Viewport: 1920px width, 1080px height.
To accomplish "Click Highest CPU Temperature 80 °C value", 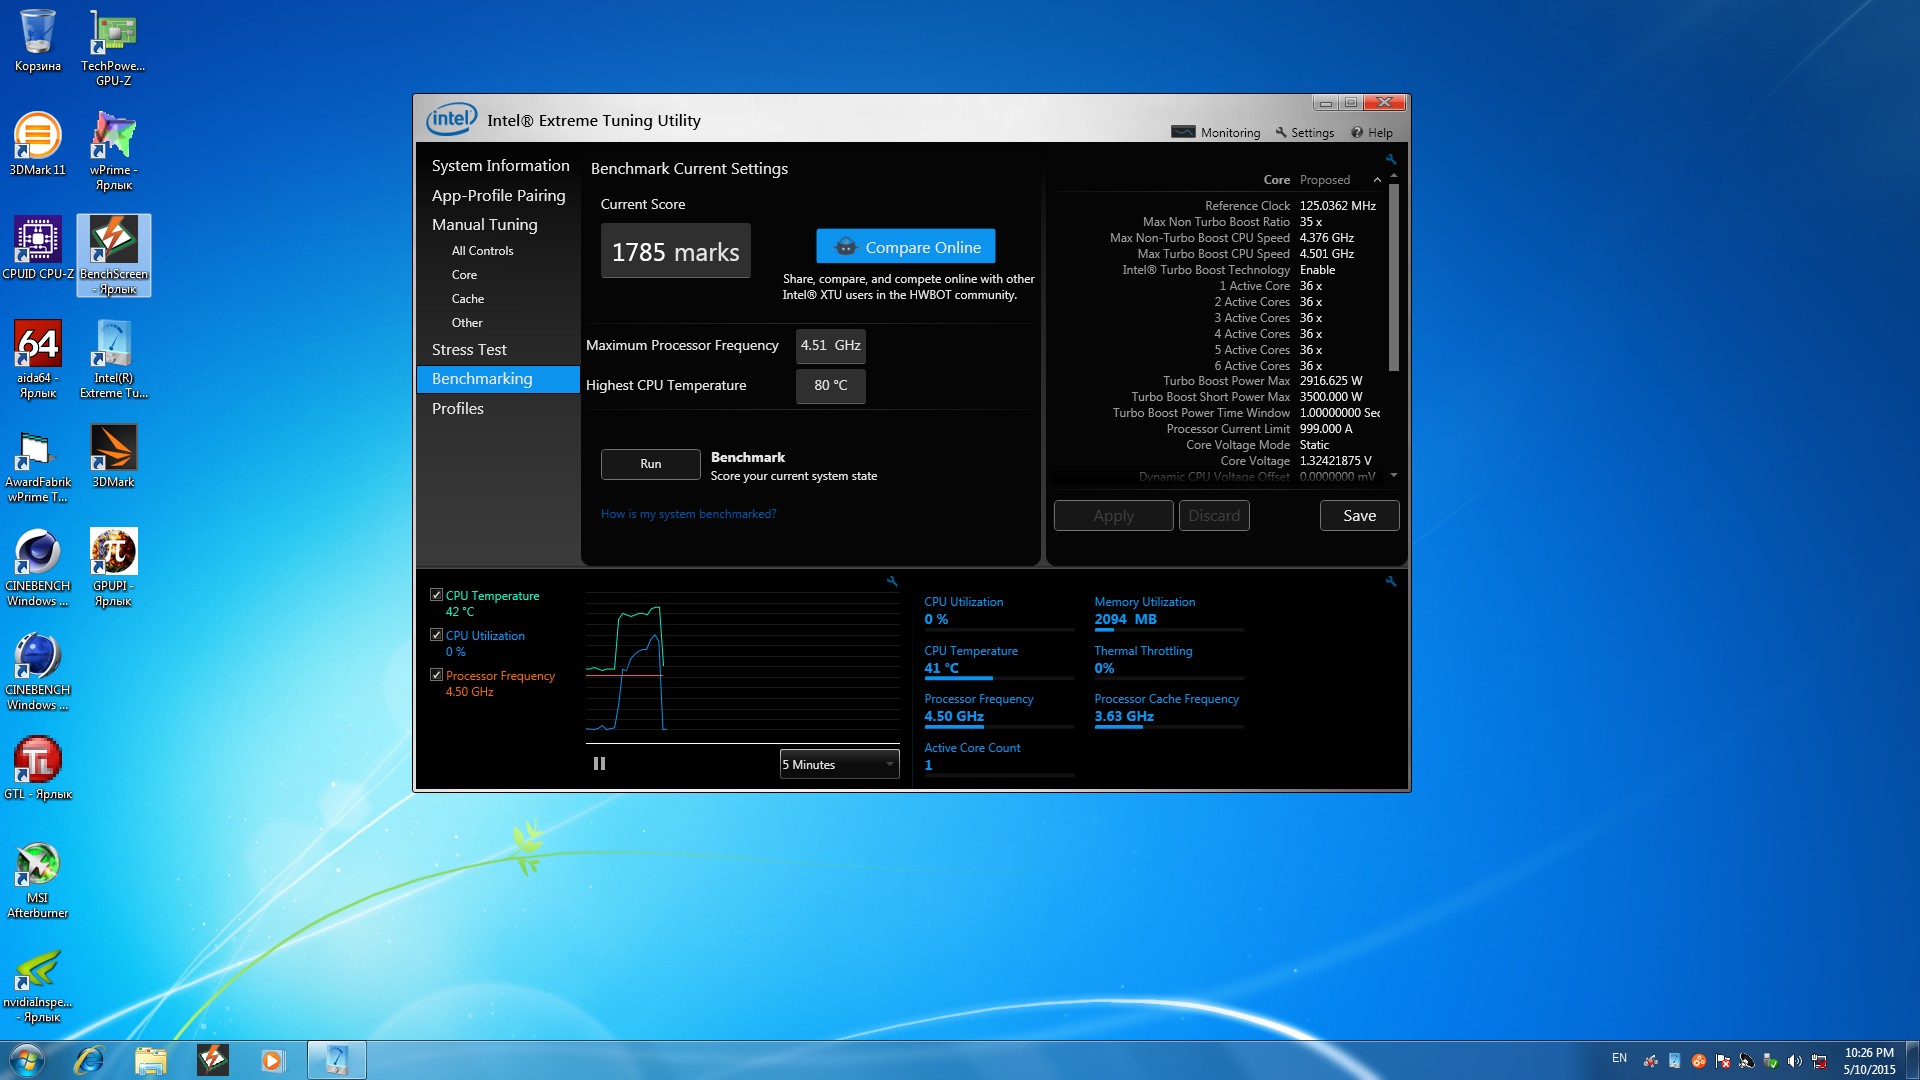I will click(x=830, y=386).
